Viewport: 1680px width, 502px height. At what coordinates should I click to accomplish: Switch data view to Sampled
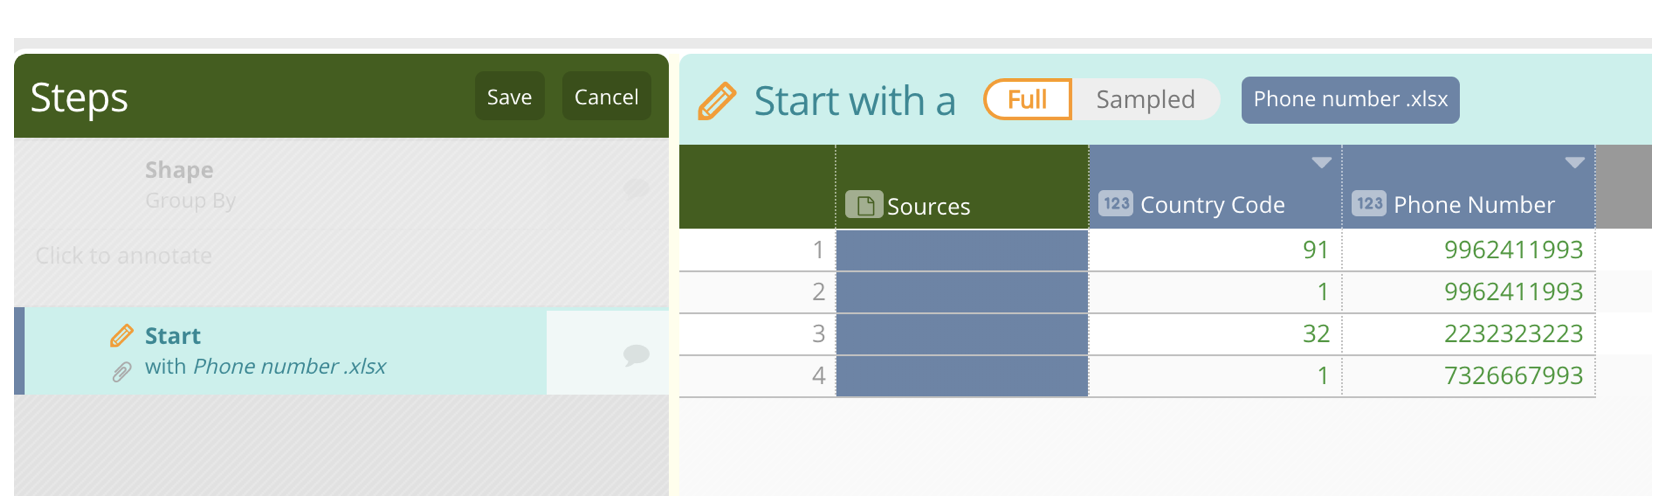coord(1145,99)
